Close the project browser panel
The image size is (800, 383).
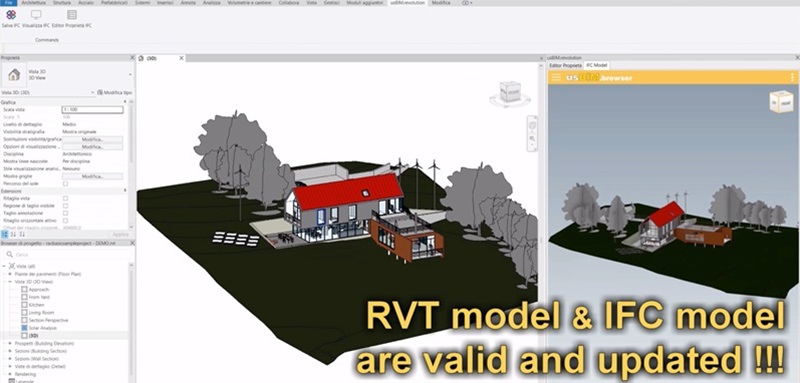point(132,243)
